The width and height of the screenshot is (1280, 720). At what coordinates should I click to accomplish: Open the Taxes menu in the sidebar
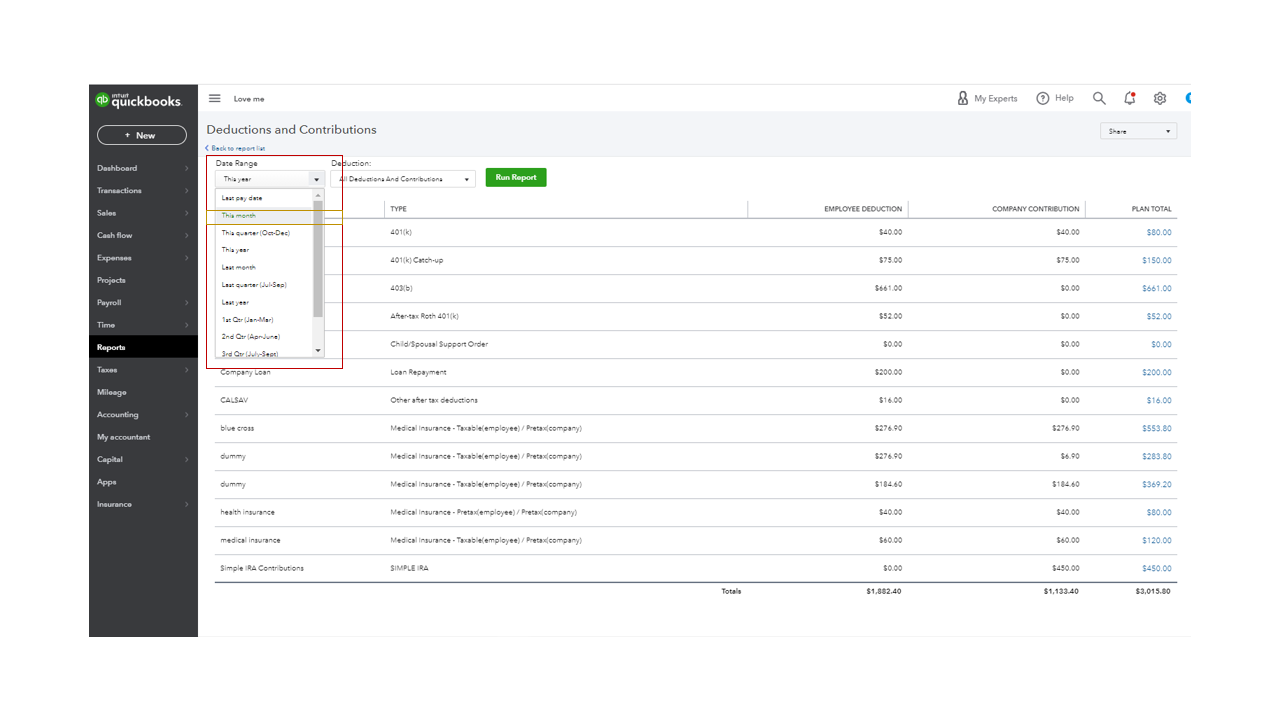(107, 369)
